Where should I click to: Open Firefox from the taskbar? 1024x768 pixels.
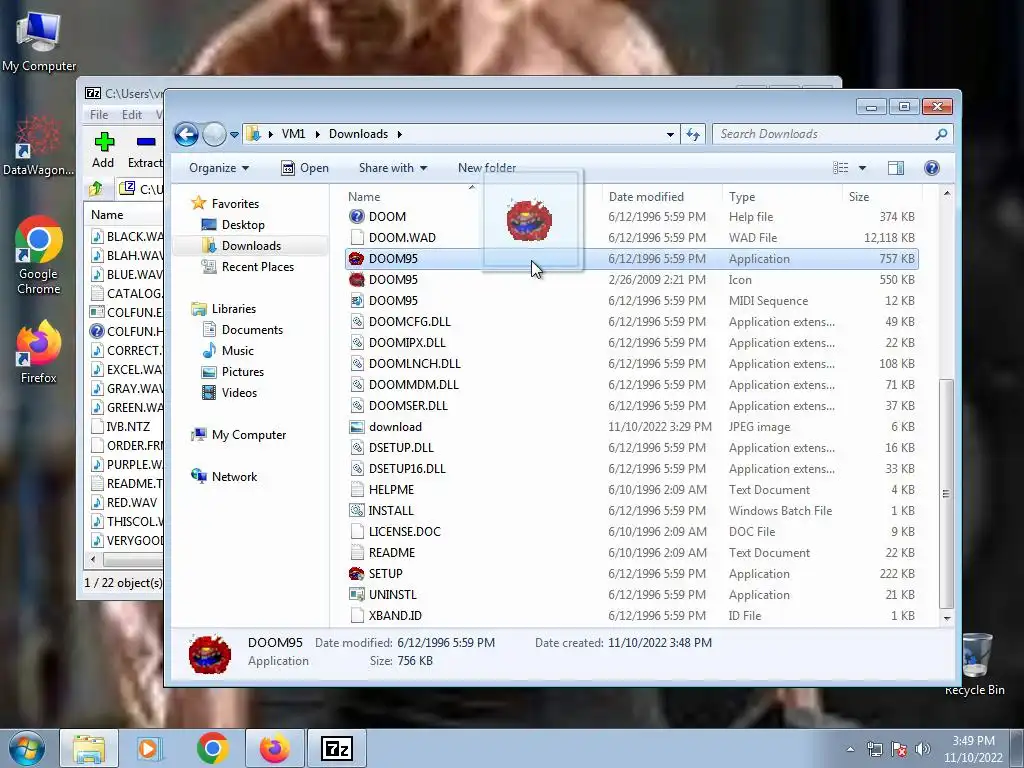274,748
